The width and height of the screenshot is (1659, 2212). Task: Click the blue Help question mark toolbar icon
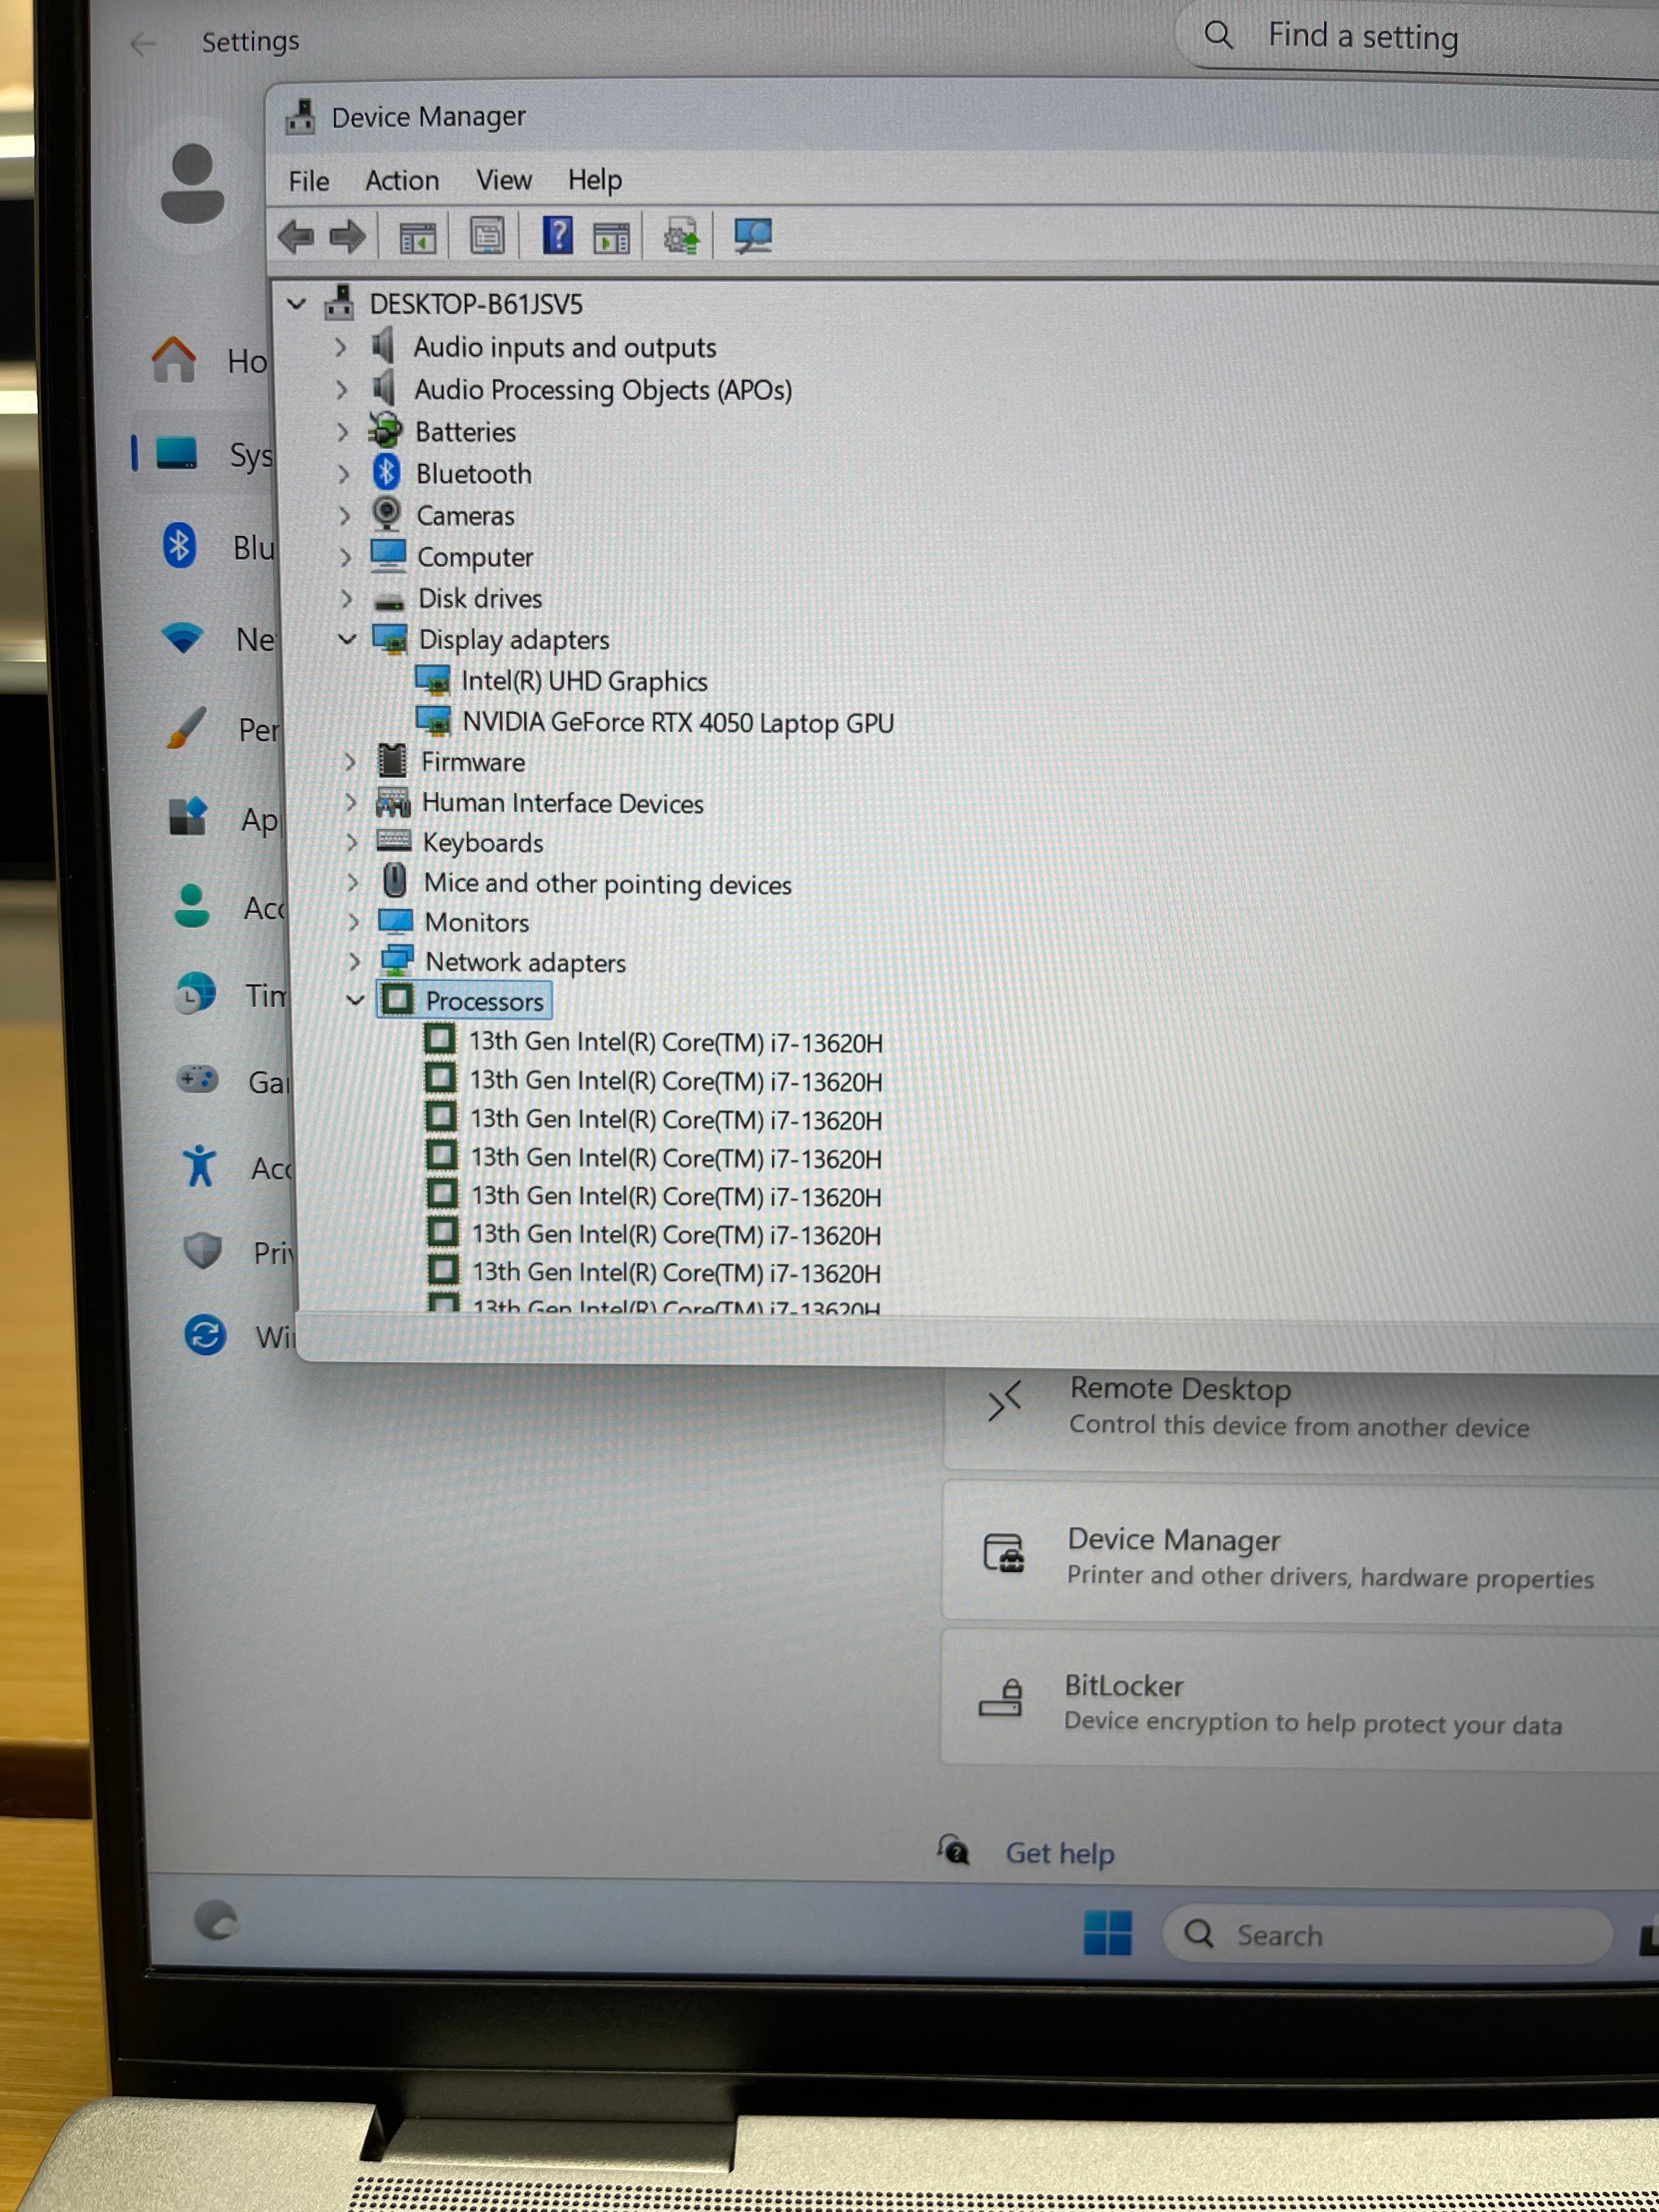557,235
